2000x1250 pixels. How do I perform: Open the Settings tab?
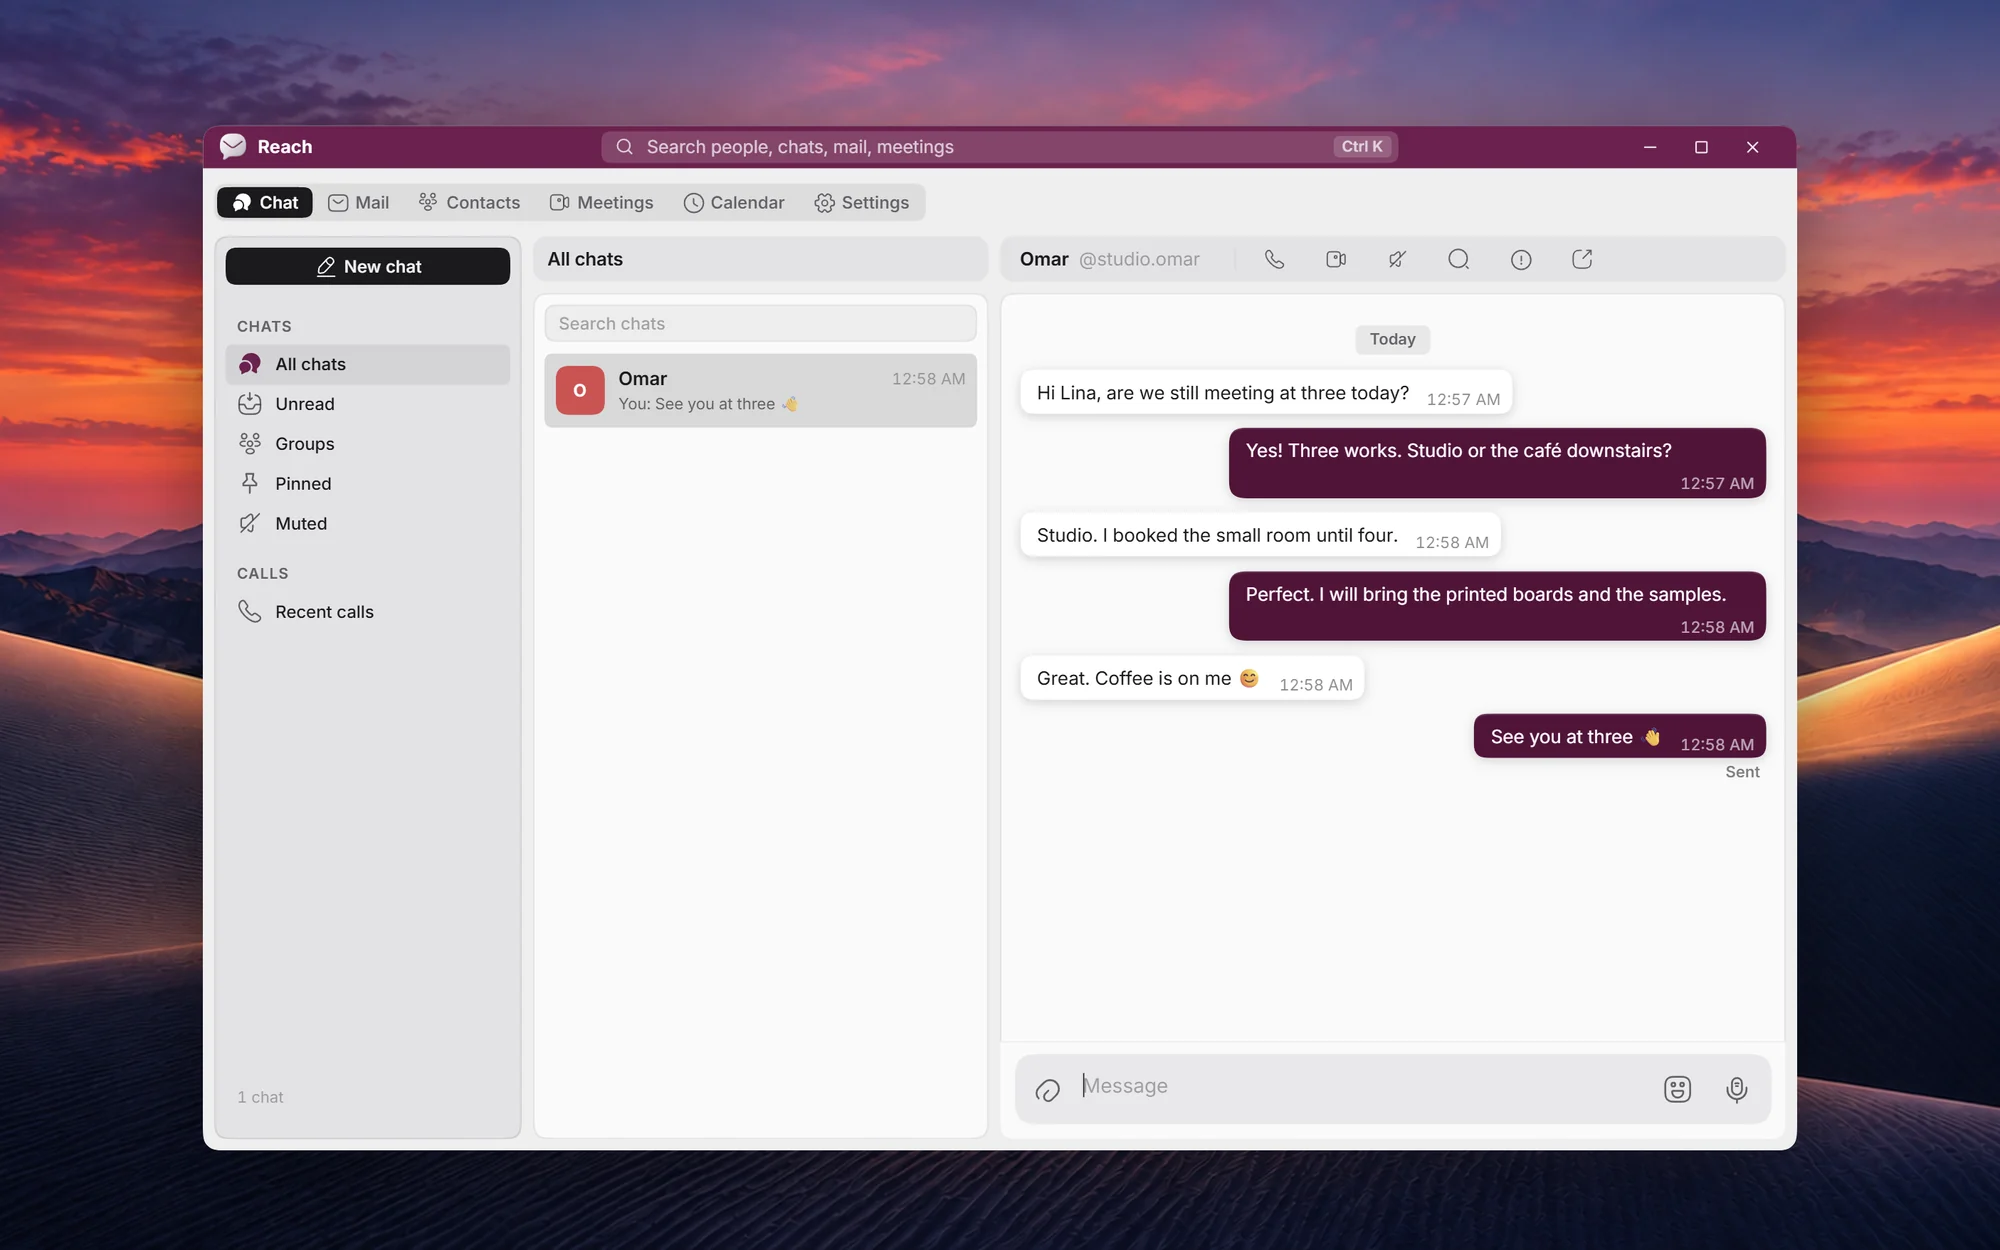[x=862, y=203]
